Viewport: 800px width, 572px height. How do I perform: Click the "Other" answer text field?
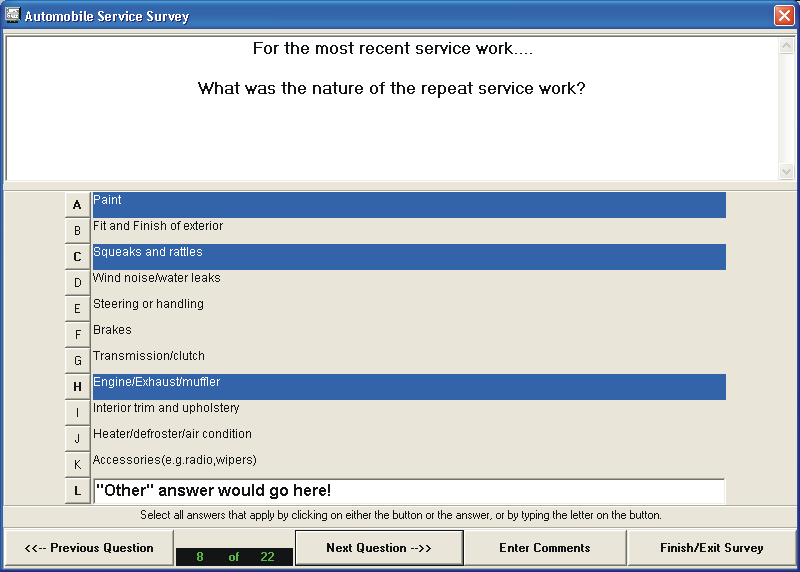point(409,491)
